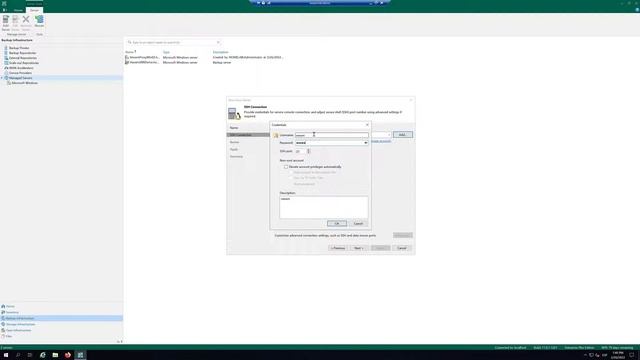Click the Home view icon in navigation pane
Image resolution: width=640 pixels, height=360 pixels.
3,306
